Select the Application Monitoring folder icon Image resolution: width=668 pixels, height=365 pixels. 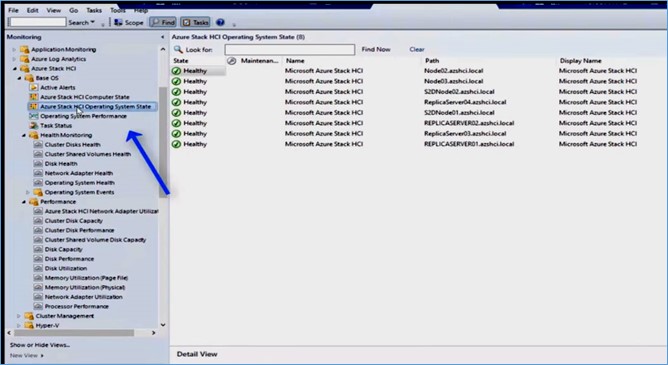point(25,49)
